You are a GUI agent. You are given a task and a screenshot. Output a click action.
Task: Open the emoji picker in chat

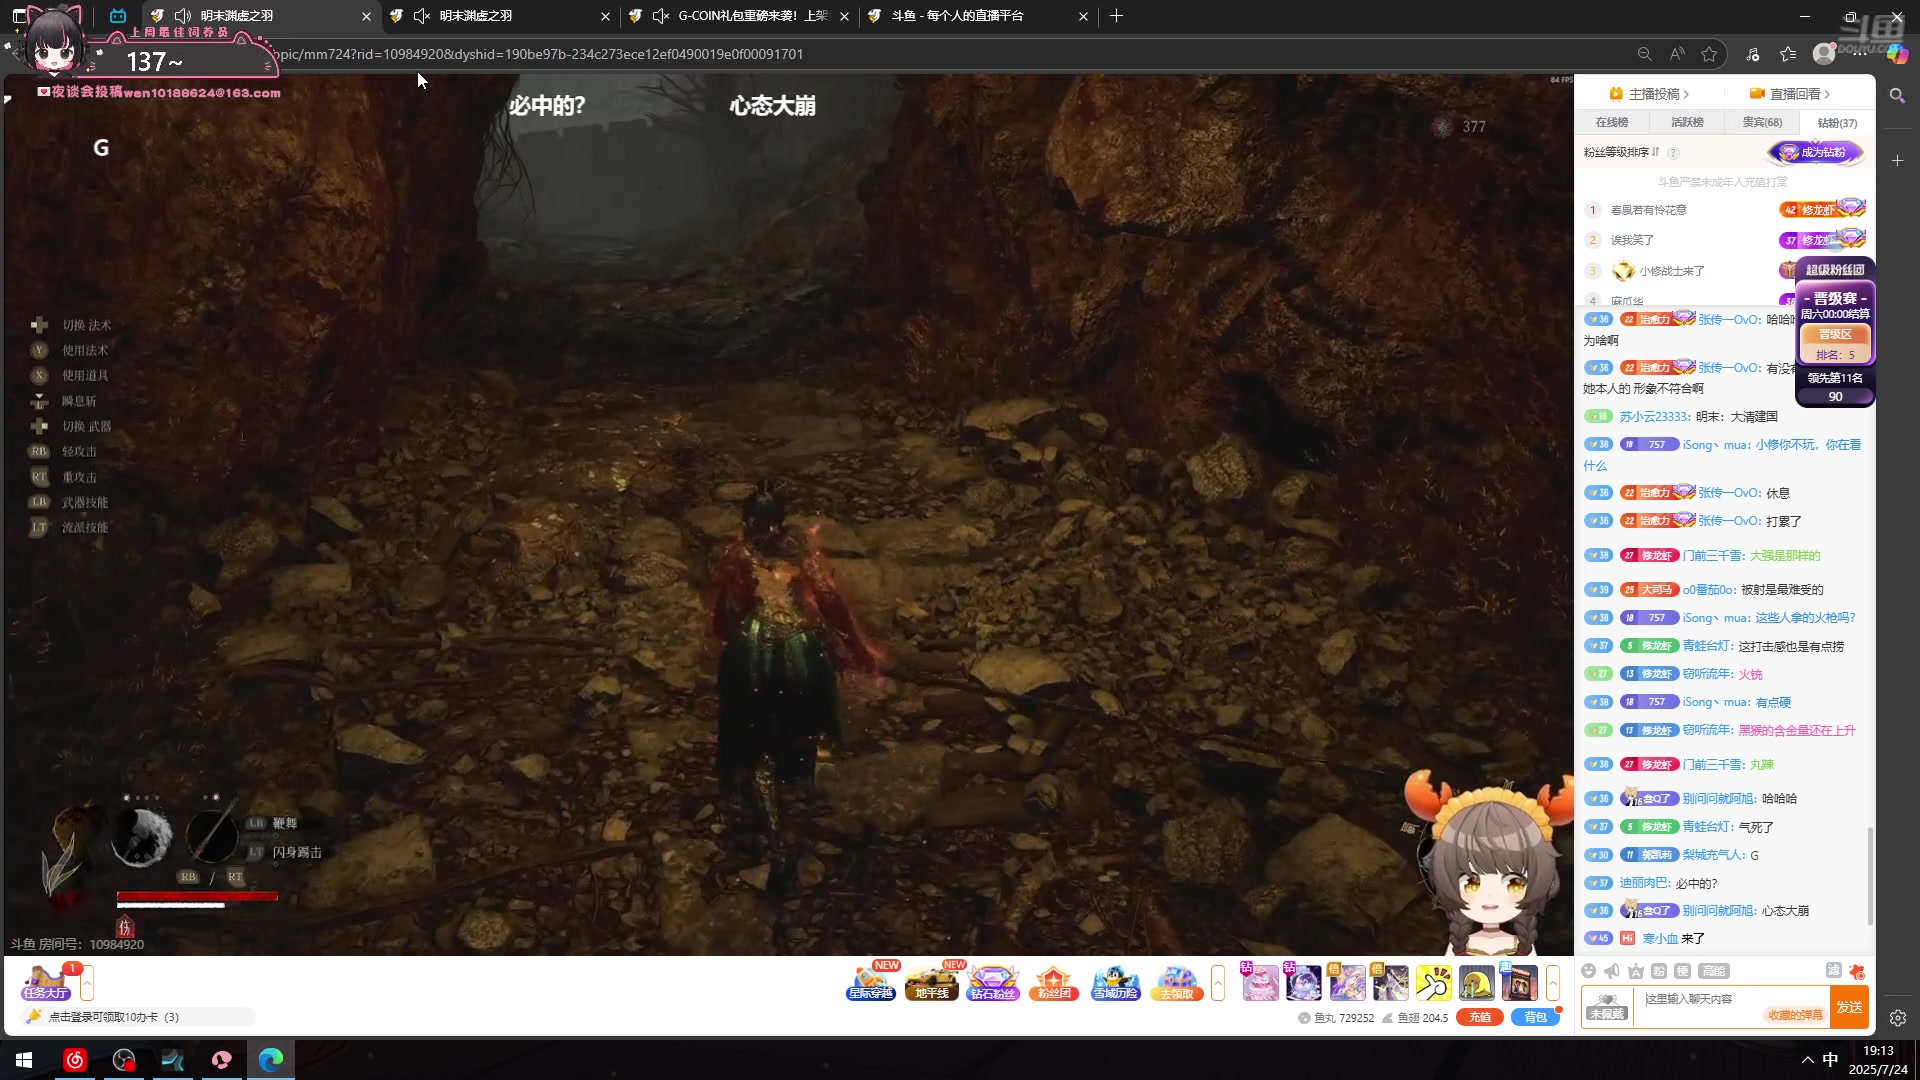tap(1589, 971)
